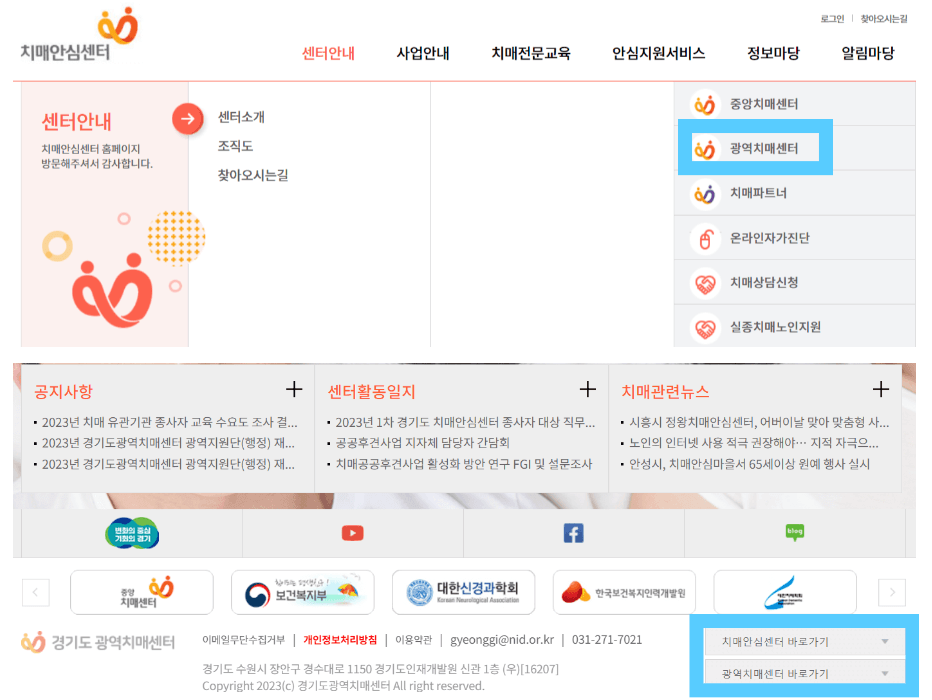The width and height of the screenshot is (932, 700).
Task: Click the 로그인 link
Action: coord(830,18)
